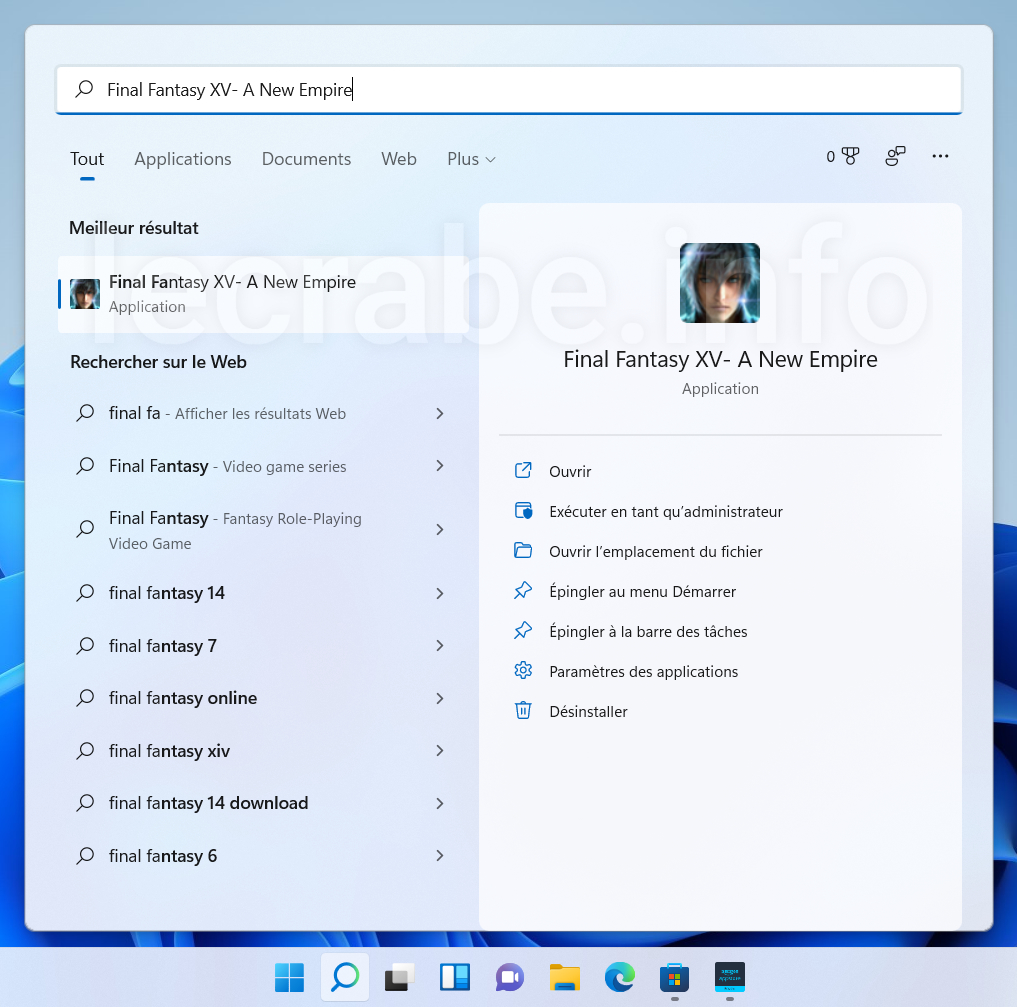
Task: Expand chevron for 'final fantasy 14'
Action: click(x=440, y=593)
